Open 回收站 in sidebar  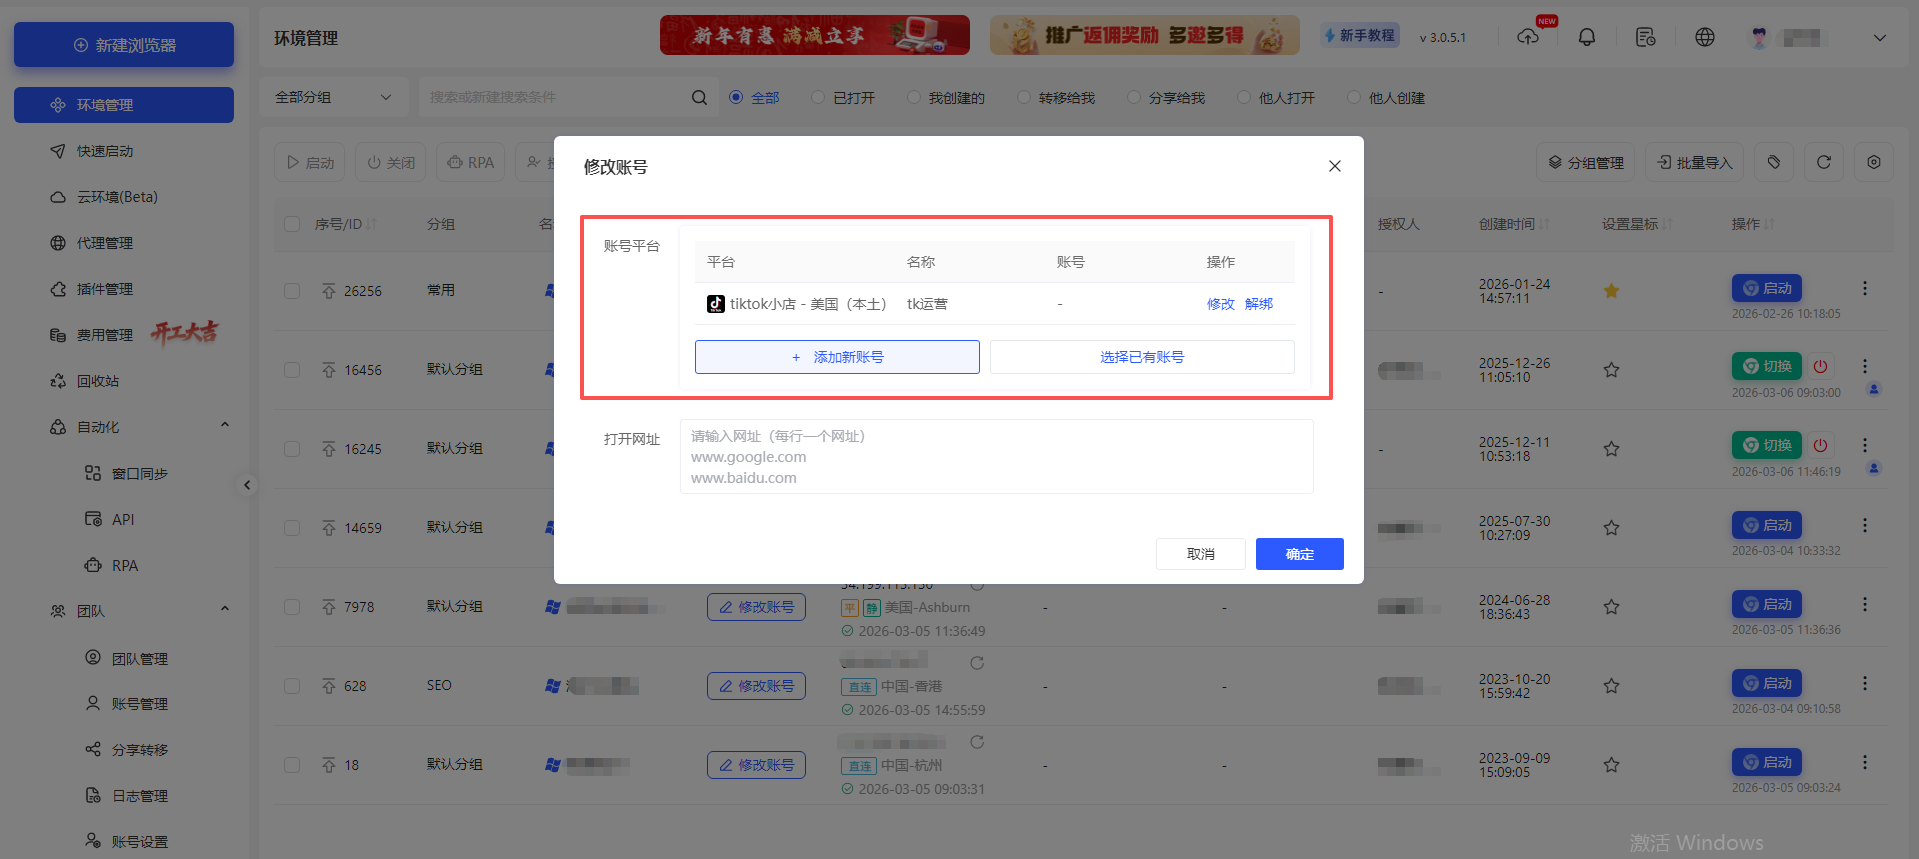click(x=98, y=381)
